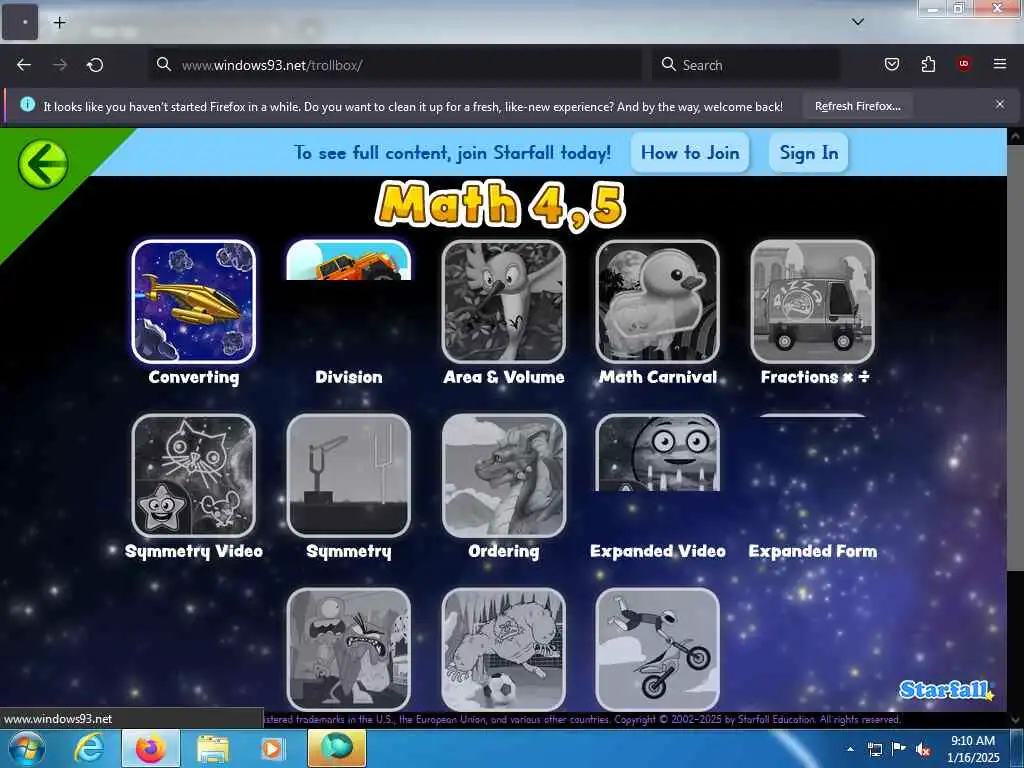
Task: Click the page scrollbar up arrow
Action: click(1016, 136)
